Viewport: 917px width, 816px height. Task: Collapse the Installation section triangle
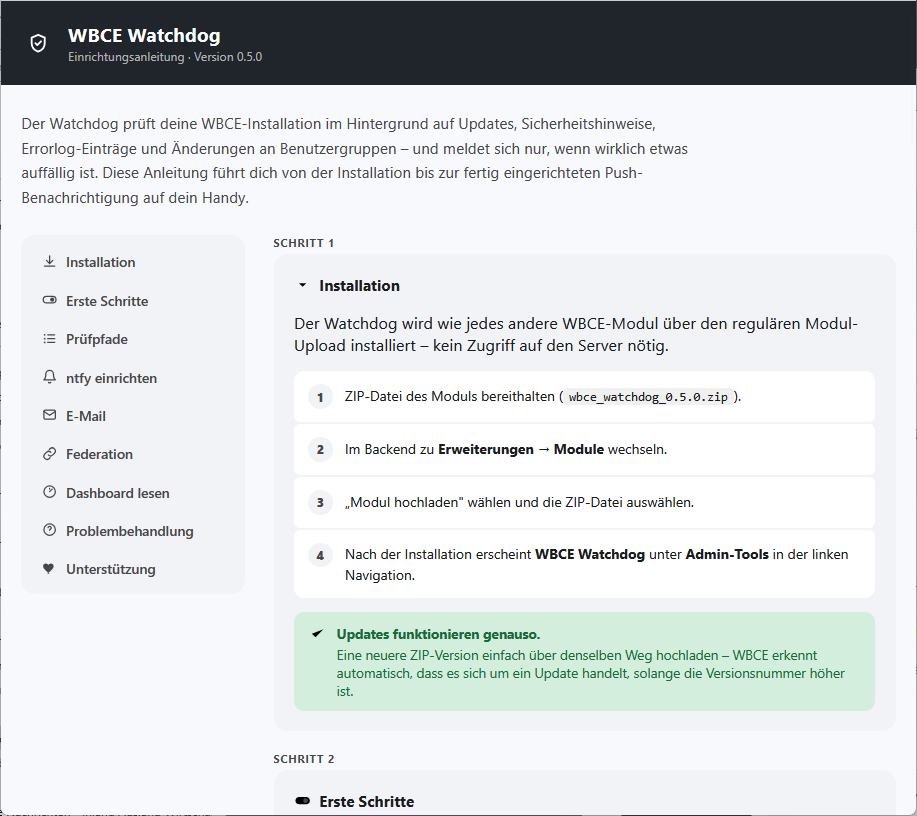pos(302,285)
